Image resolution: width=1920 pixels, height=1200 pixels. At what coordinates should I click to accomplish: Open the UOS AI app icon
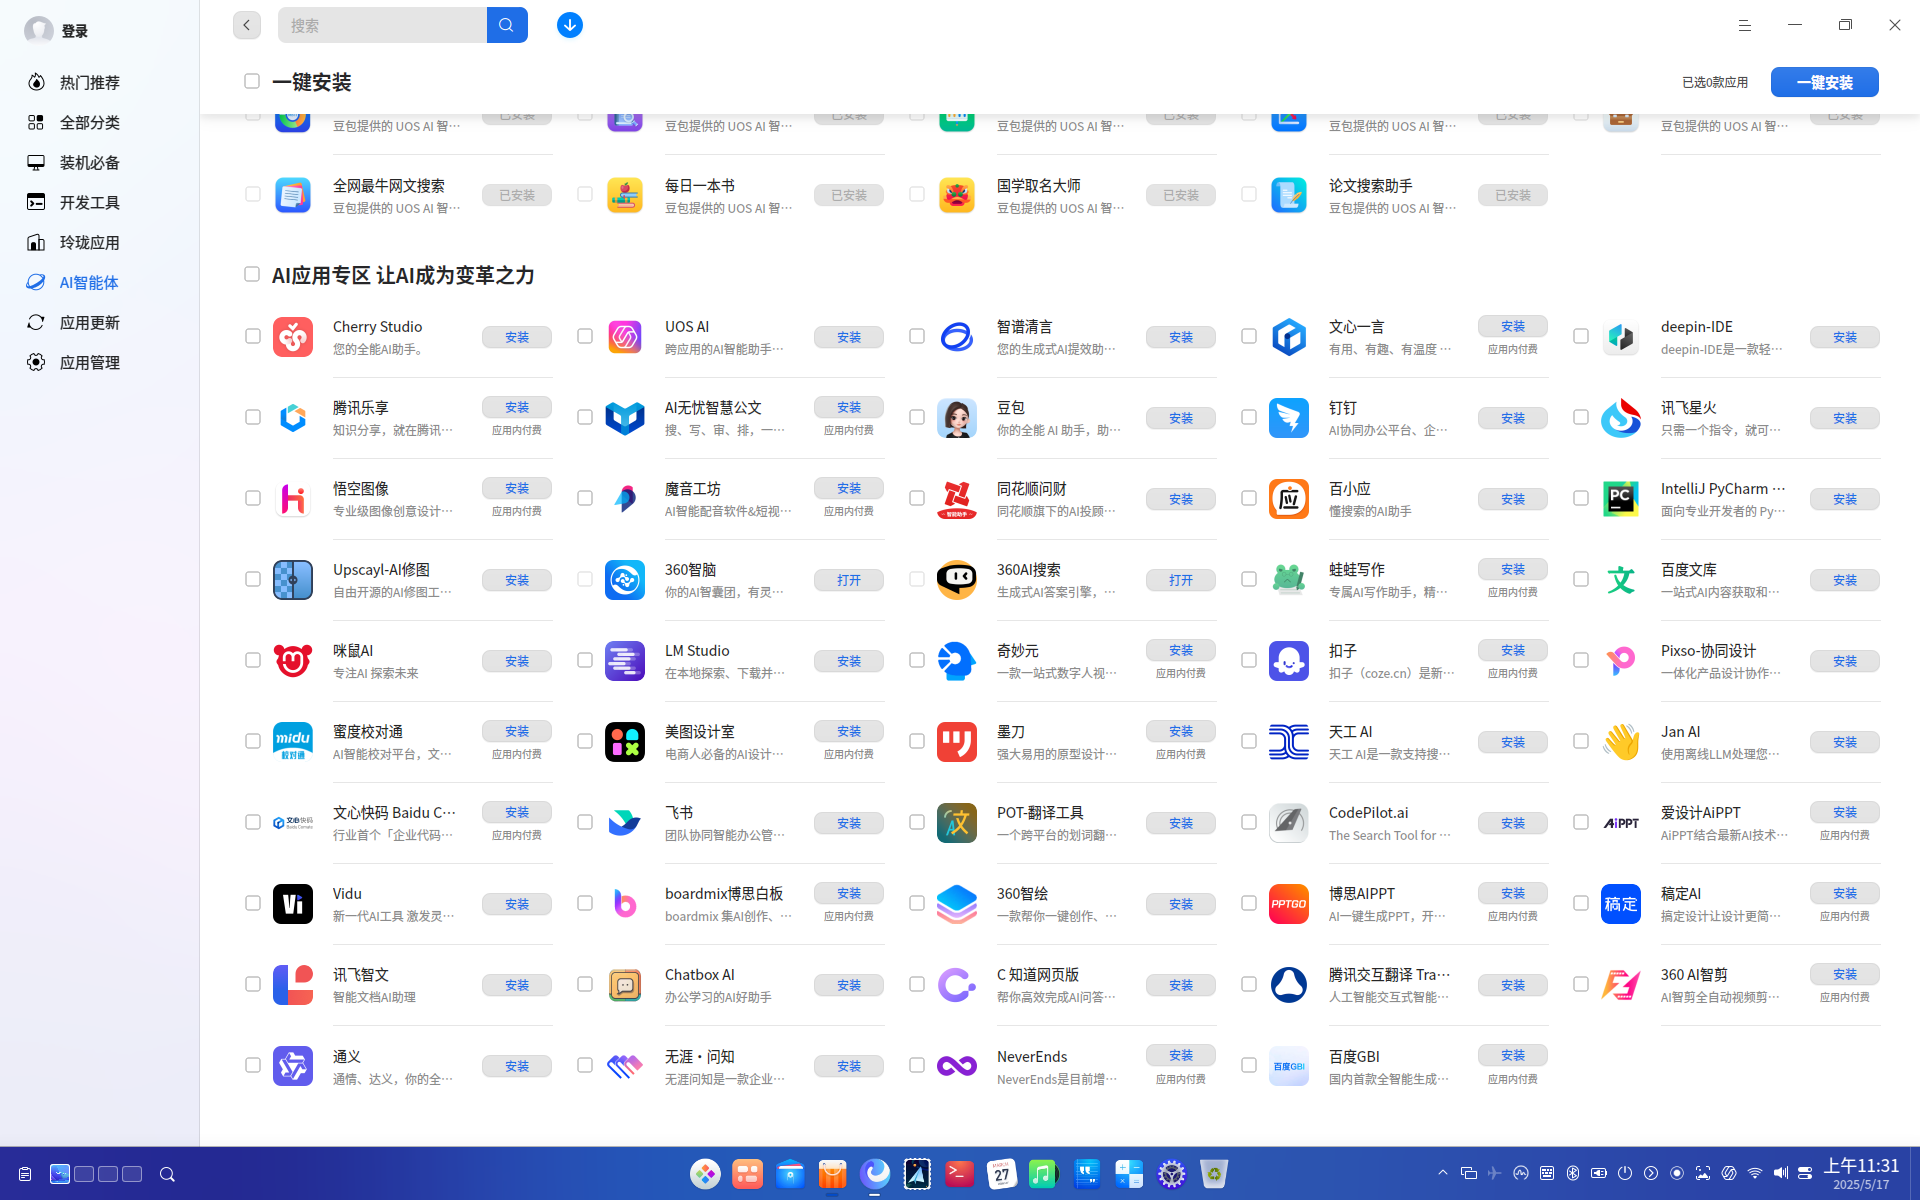(x=625, y=337)
